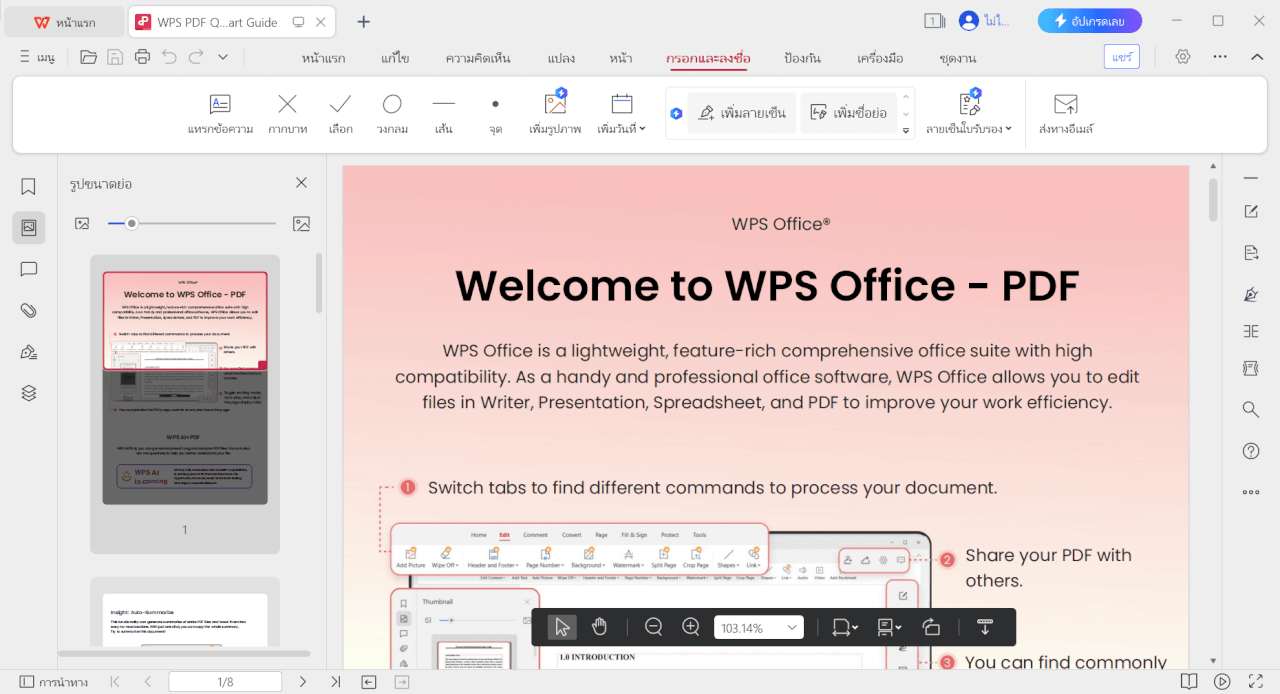
Task: Click the Upgrade Now (อัปเกรดเลย) button
Action: pyautogui.click(x=1090, y=21)
